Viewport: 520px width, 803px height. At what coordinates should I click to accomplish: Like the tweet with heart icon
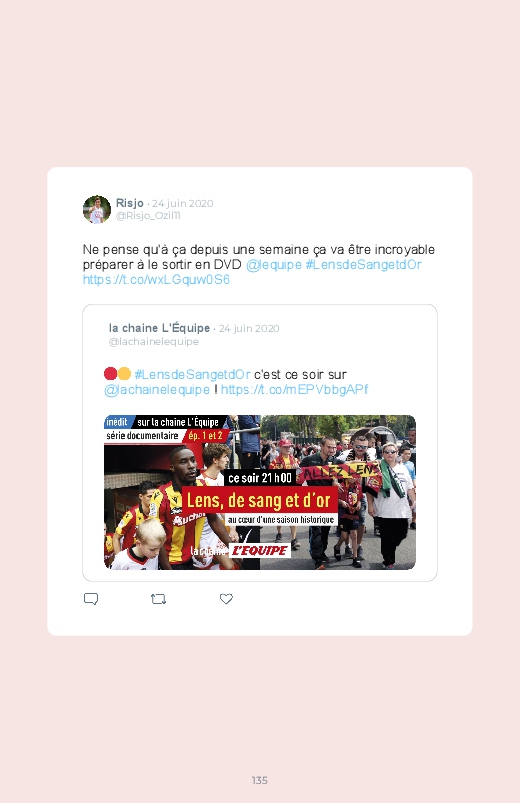pyautogui.click(x=226, y=599)
